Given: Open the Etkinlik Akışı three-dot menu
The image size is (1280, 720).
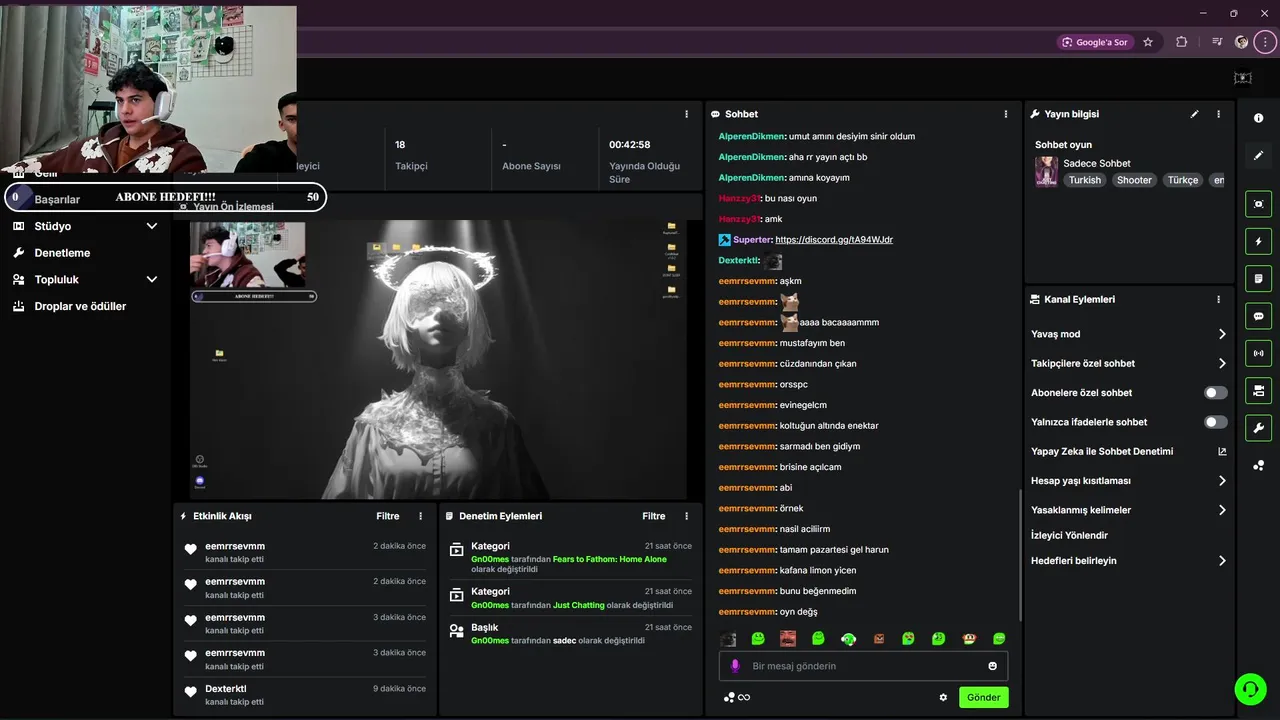Looking at the screenshot, I should [x=420, y=516].
